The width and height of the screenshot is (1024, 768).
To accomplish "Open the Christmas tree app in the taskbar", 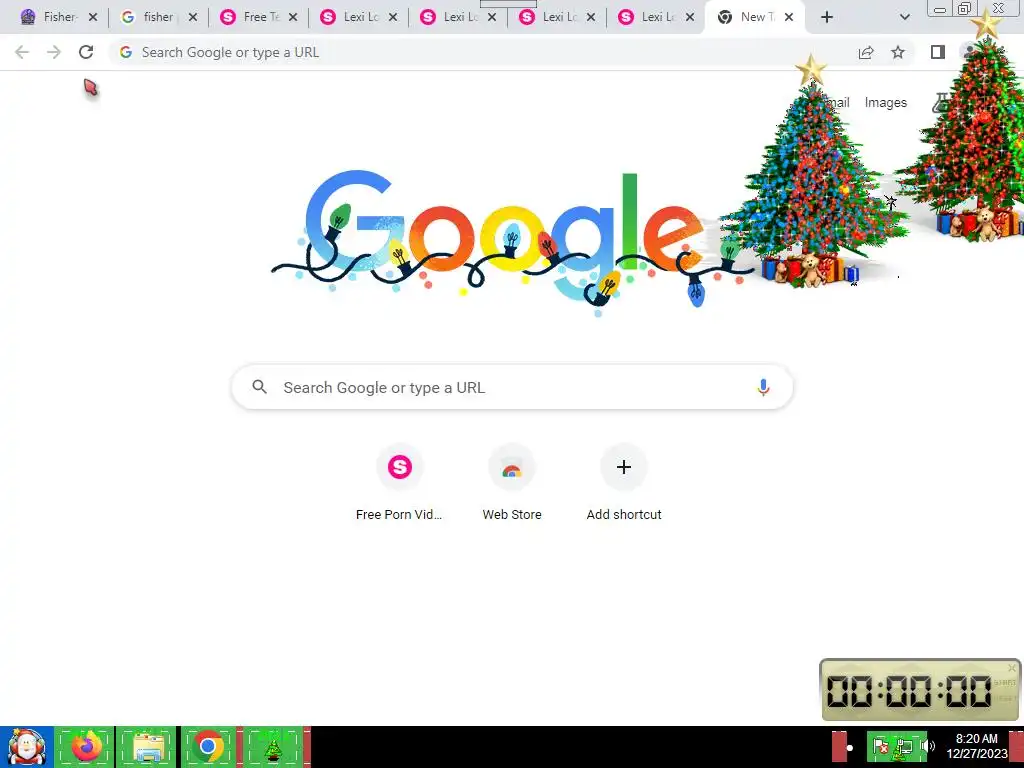I will pyautogui.click(x=273, y=746).
